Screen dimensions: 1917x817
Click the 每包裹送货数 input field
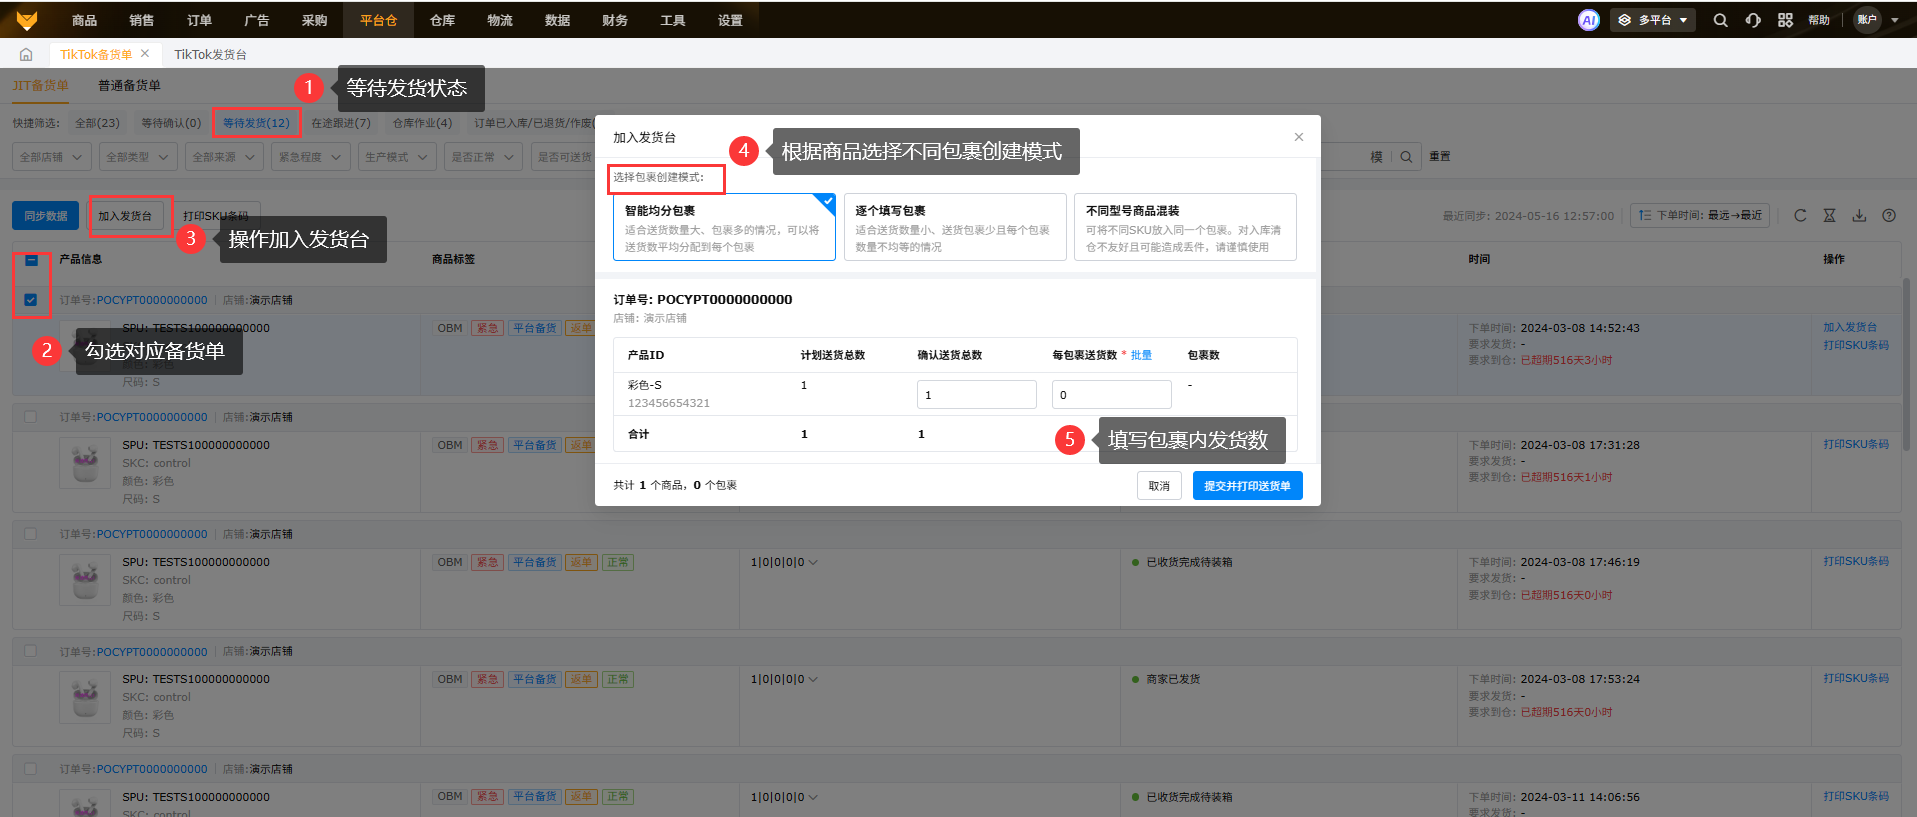(1111, 395)
